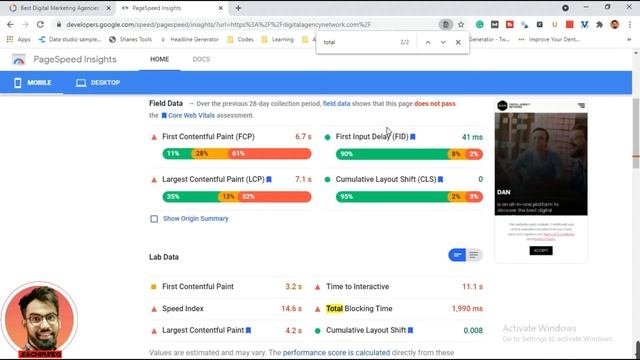Viewport: 640px width, 360px height.
Task: Open the Shanes Tools bookmark
Action: pos(131,40)
